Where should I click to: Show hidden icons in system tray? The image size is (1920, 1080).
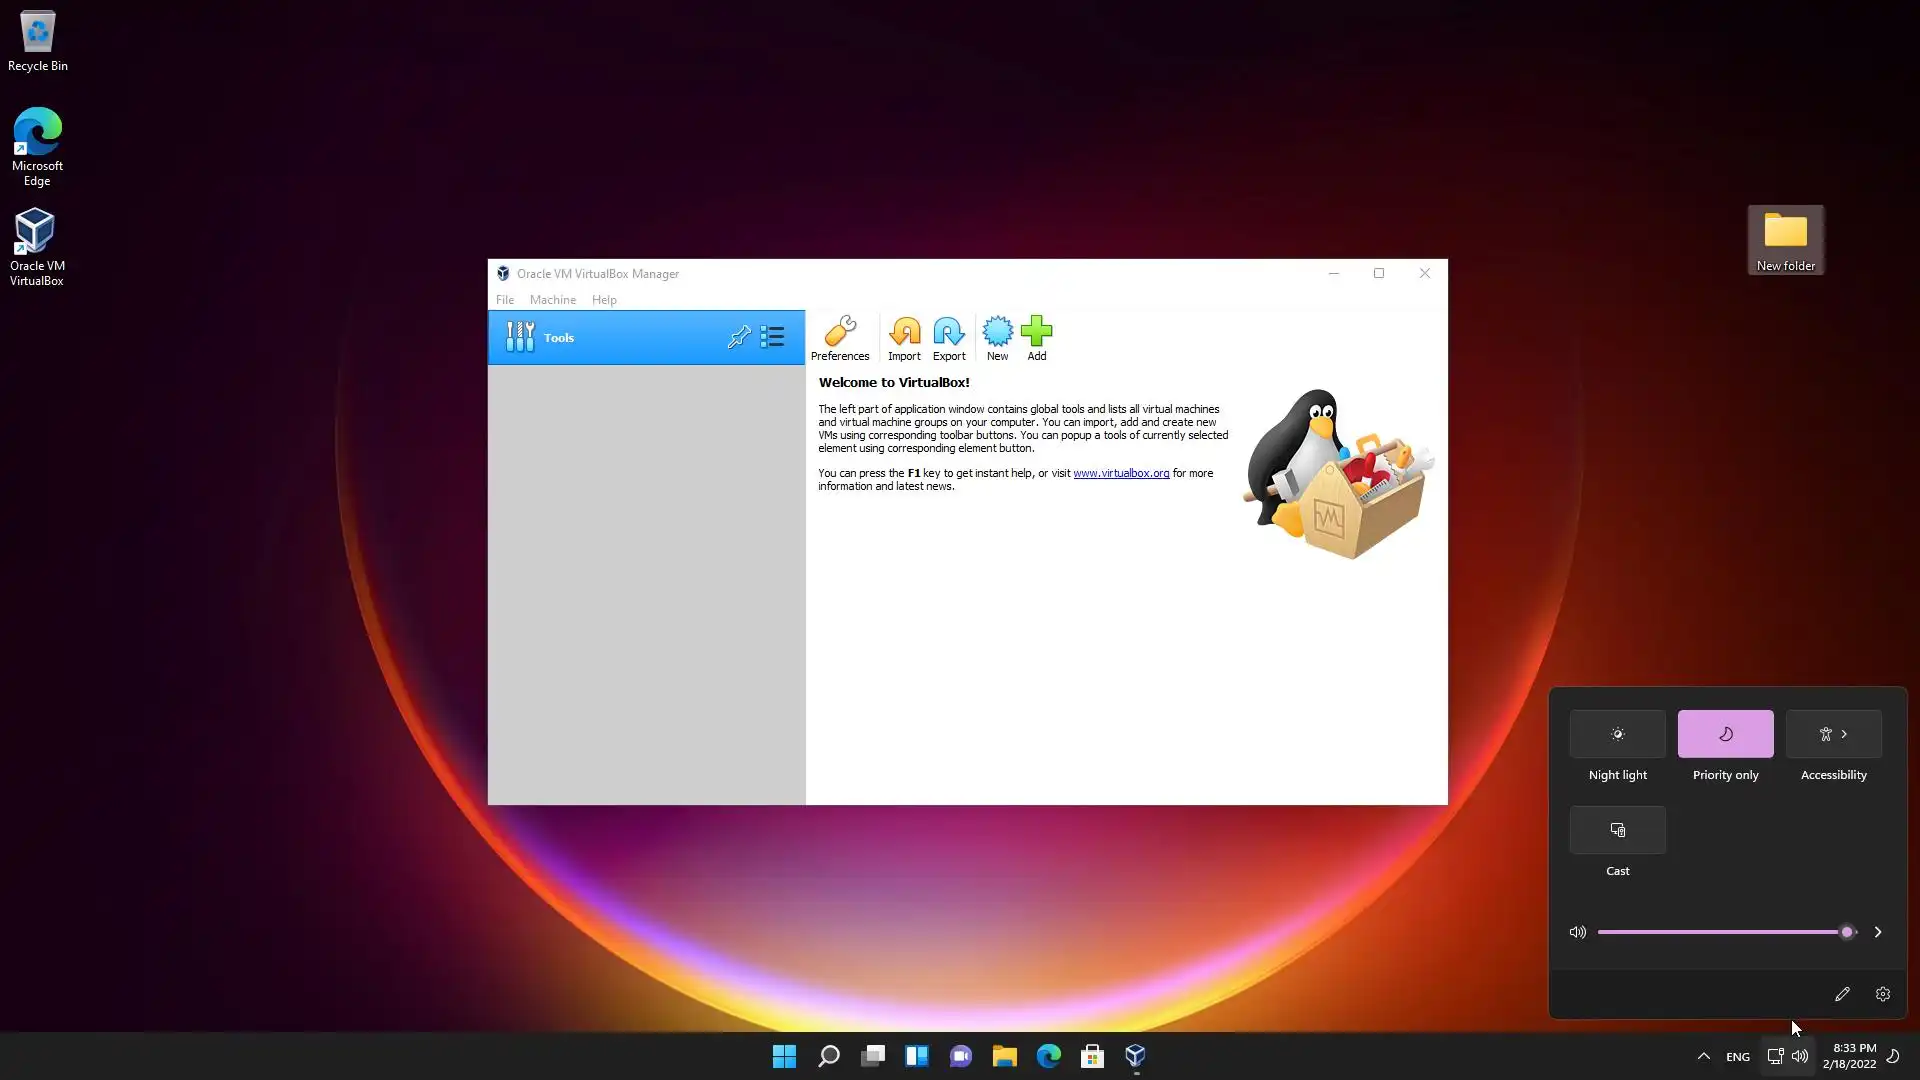(1703, 1056)
